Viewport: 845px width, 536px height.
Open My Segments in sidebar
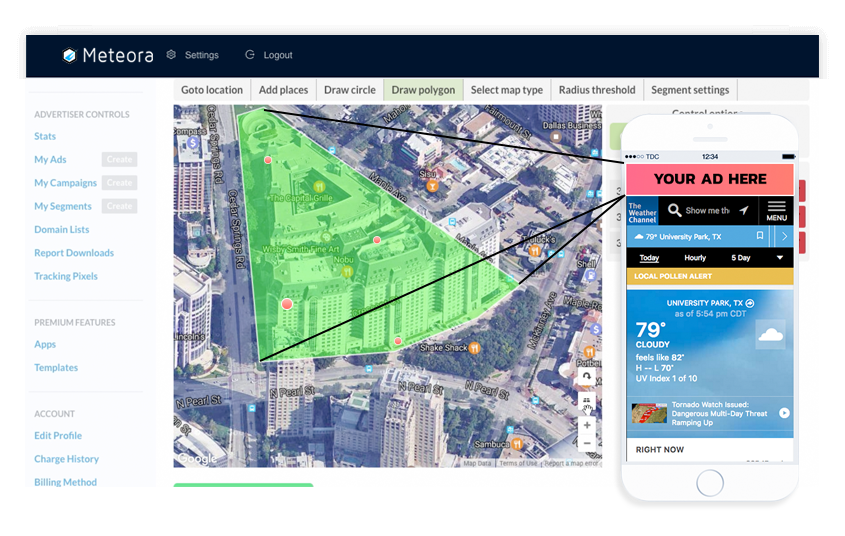tap(63, 206)
